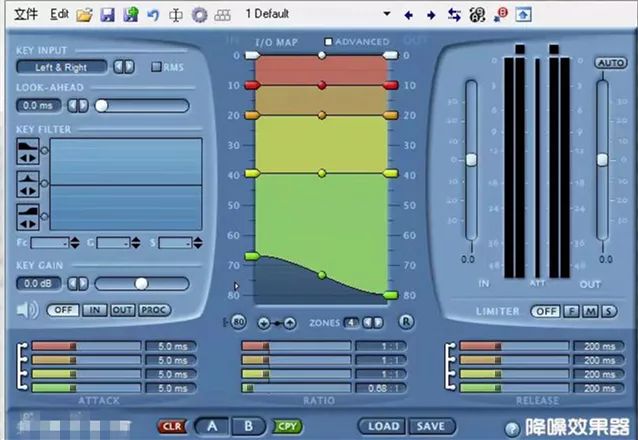Click the help question mark icon
The height and width of the screenshot is (440, 638).
click(x=512, y=429)
